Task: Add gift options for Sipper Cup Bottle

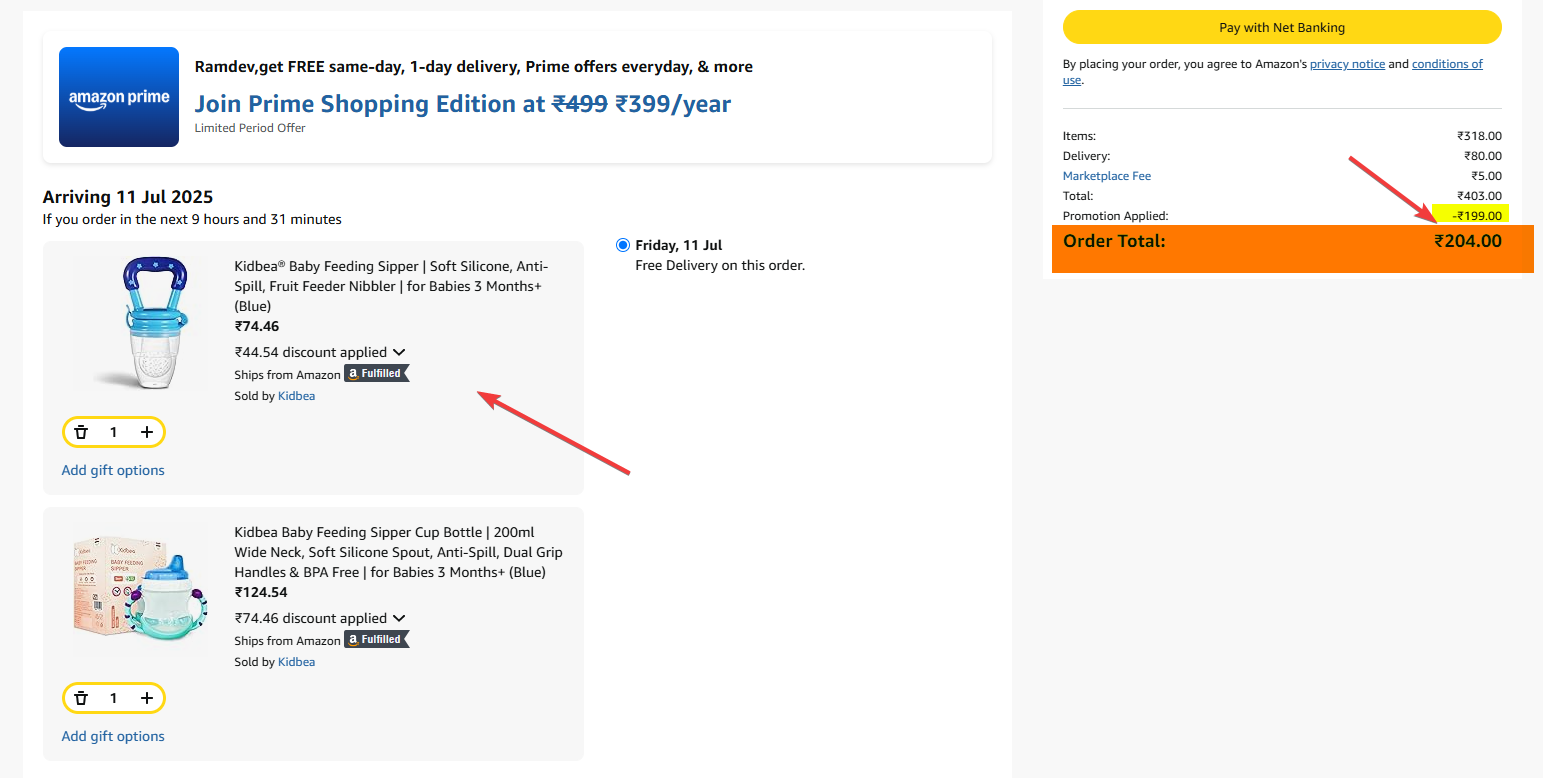Action: 113,736
